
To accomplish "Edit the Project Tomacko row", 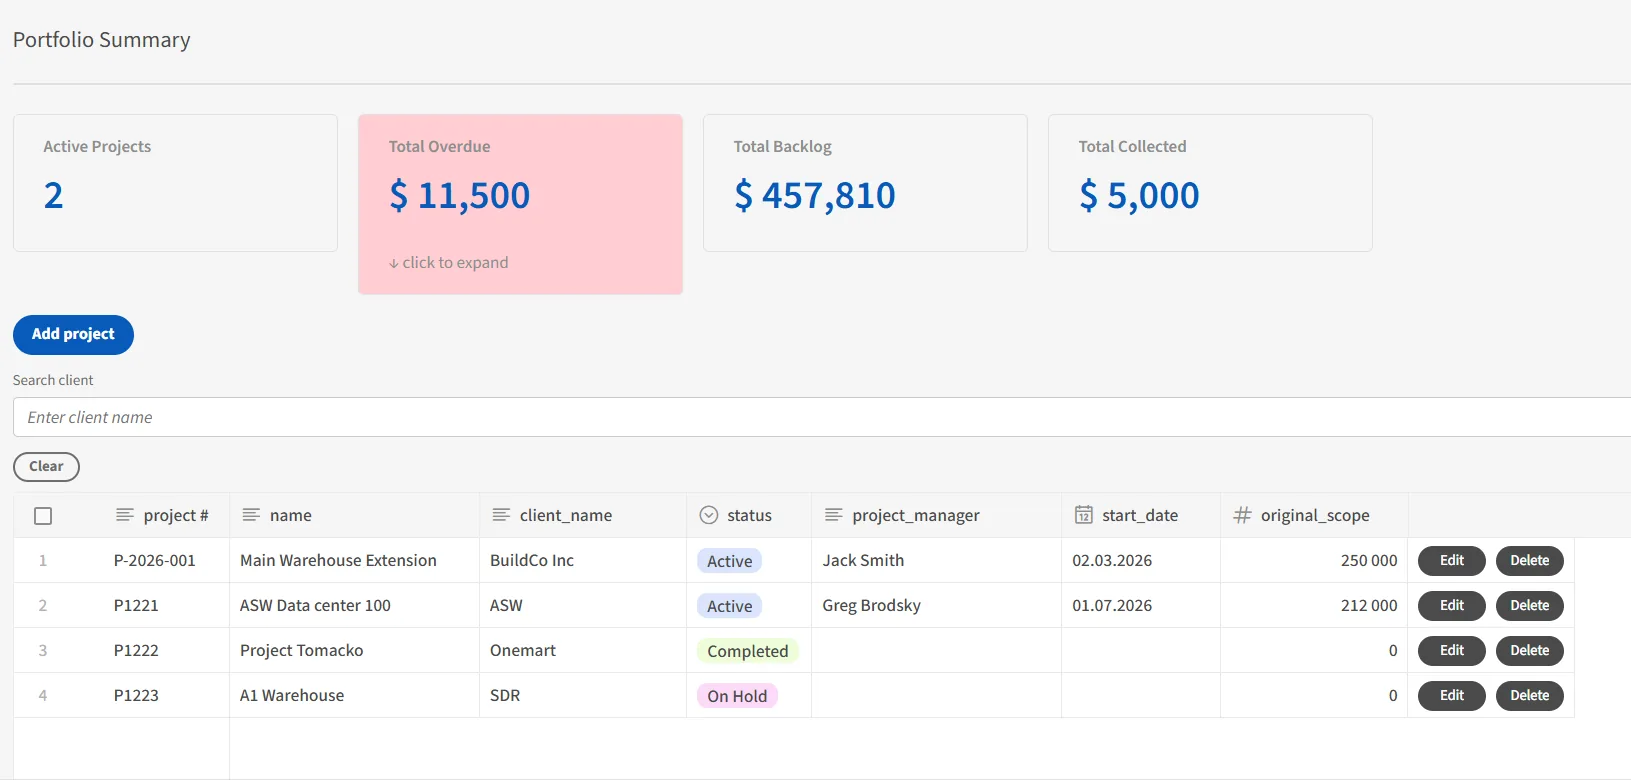I will coord(1452,651).
